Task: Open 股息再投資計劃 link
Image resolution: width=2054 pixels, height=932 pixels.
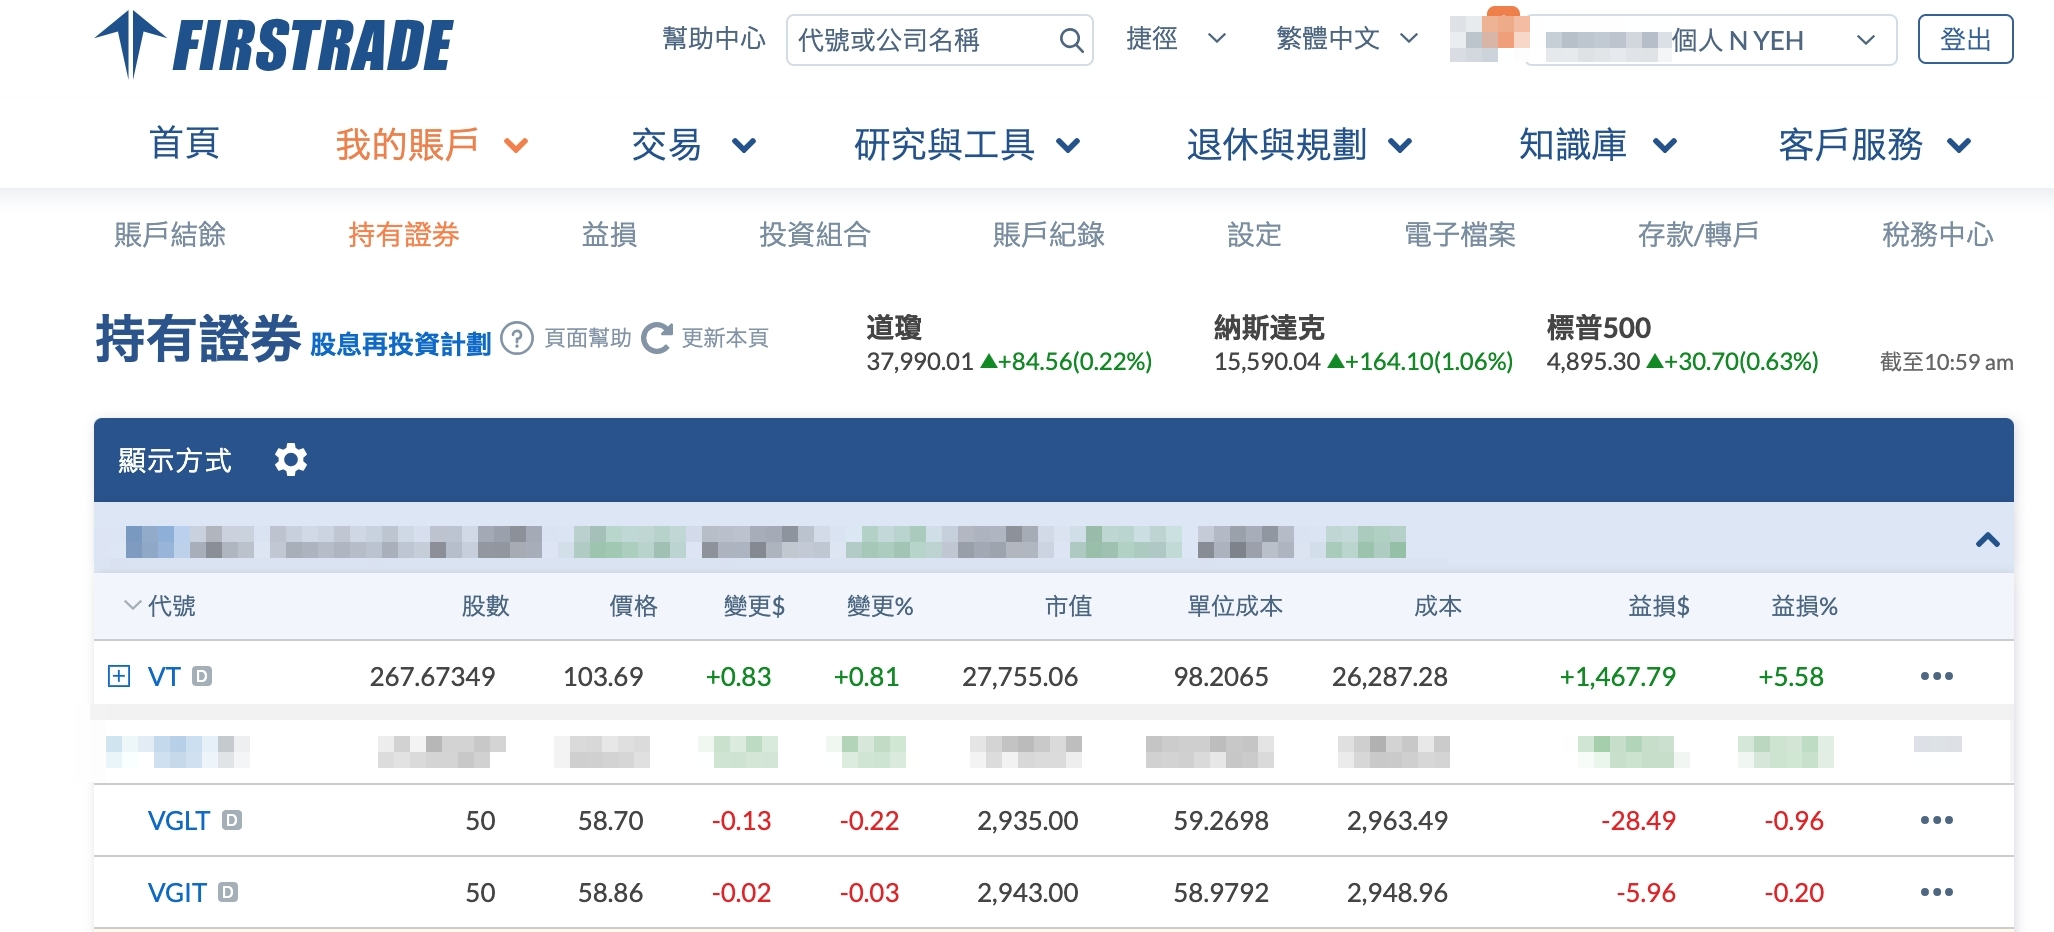Action: point(401,344)
